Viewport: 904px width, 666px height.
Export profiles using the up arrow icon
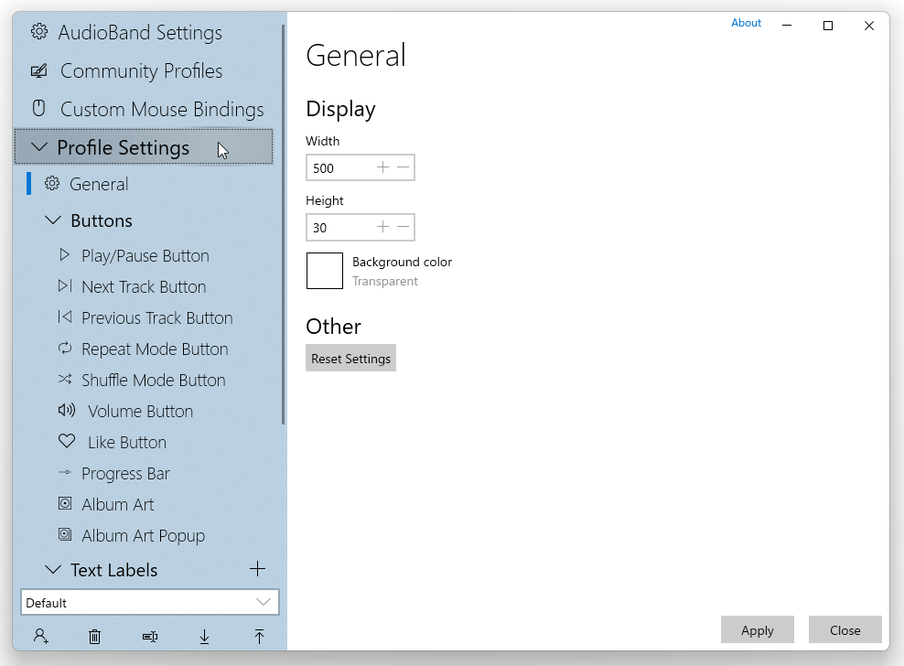tap(259, 637)
